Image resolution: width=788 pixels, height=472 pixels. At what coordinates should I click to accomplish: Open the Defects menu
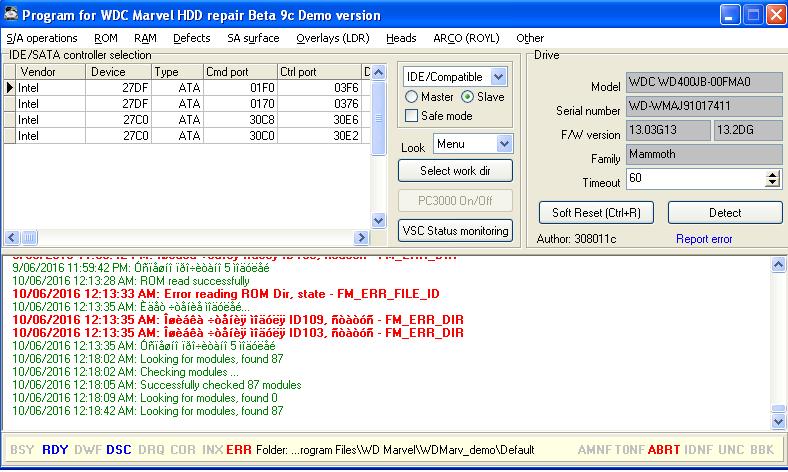[x=191, y=38]
